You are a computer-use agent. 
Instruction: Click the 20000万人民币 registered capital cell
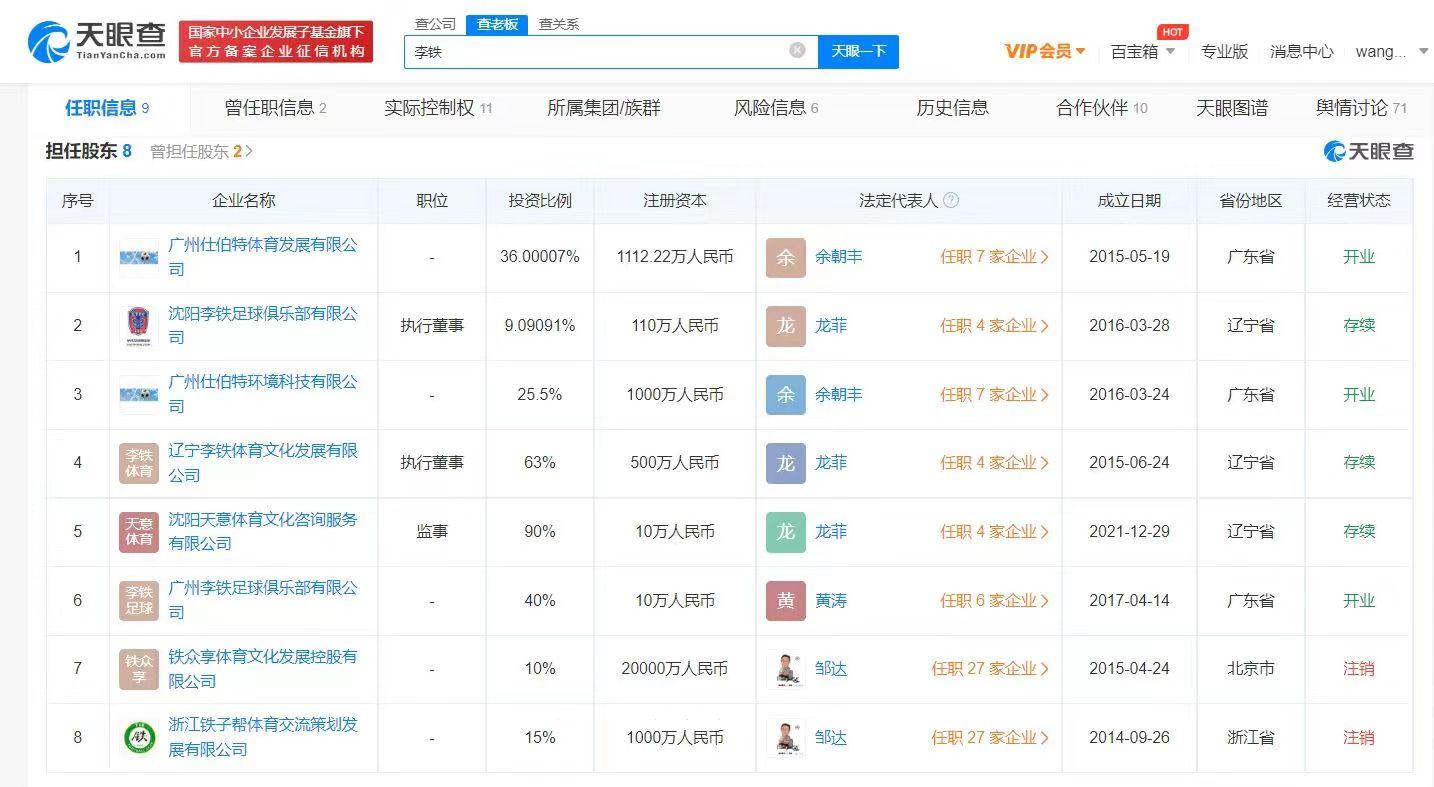click(675, 669)
